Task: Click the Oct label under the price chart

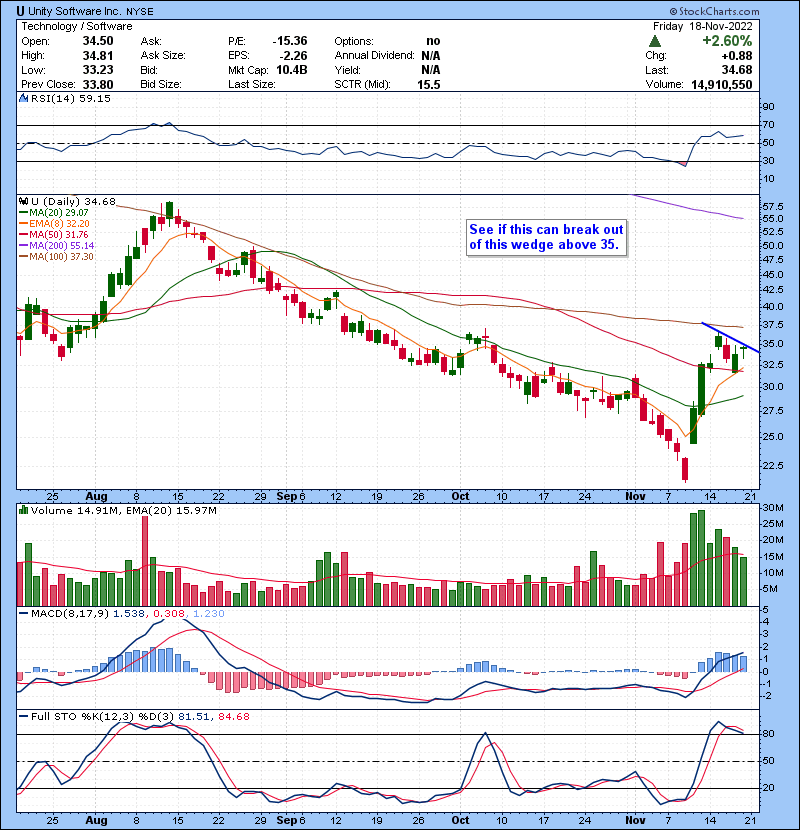Action: click(460, 497)
